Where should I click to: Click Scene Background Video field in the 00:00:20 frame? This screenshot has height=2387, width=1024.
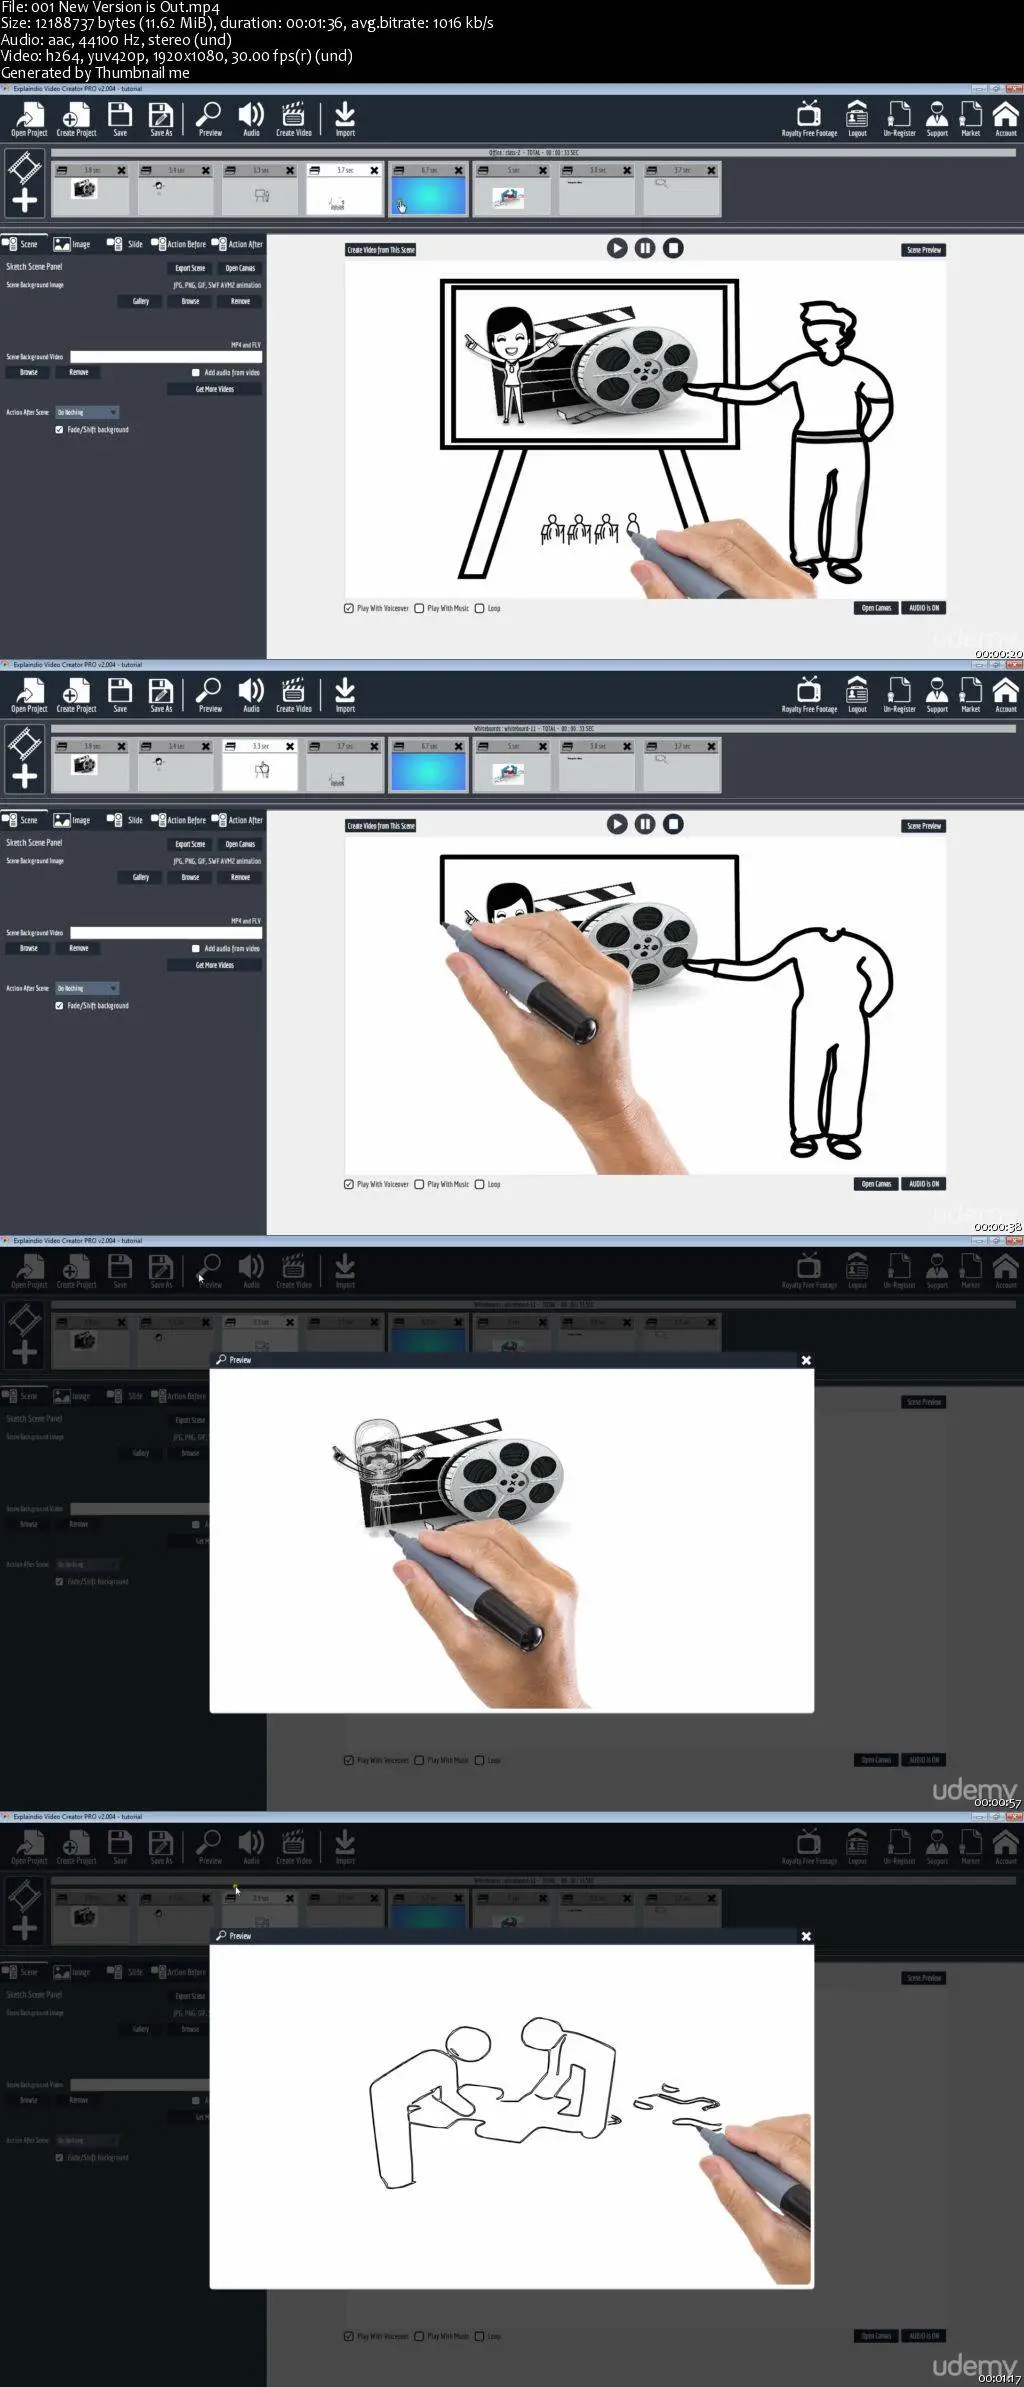click(x=166, y=357)
